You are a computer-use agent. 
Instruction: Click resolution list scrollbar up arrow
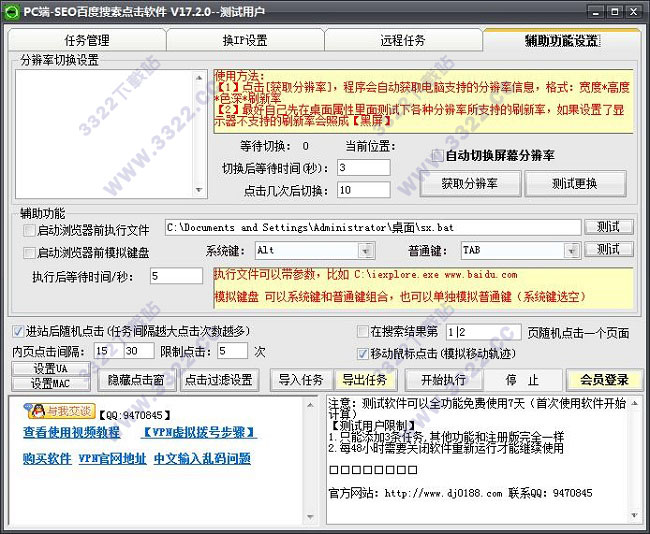click(199, 78)
